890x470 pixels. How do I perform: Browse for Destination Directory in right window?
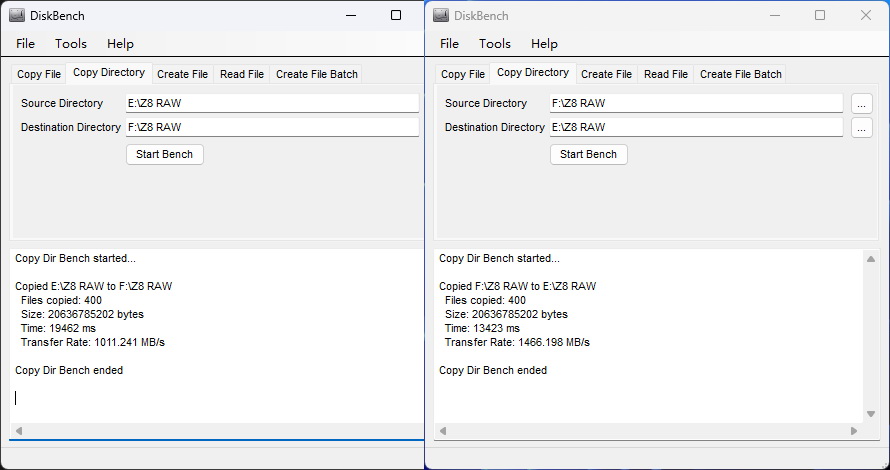(862, 127)
